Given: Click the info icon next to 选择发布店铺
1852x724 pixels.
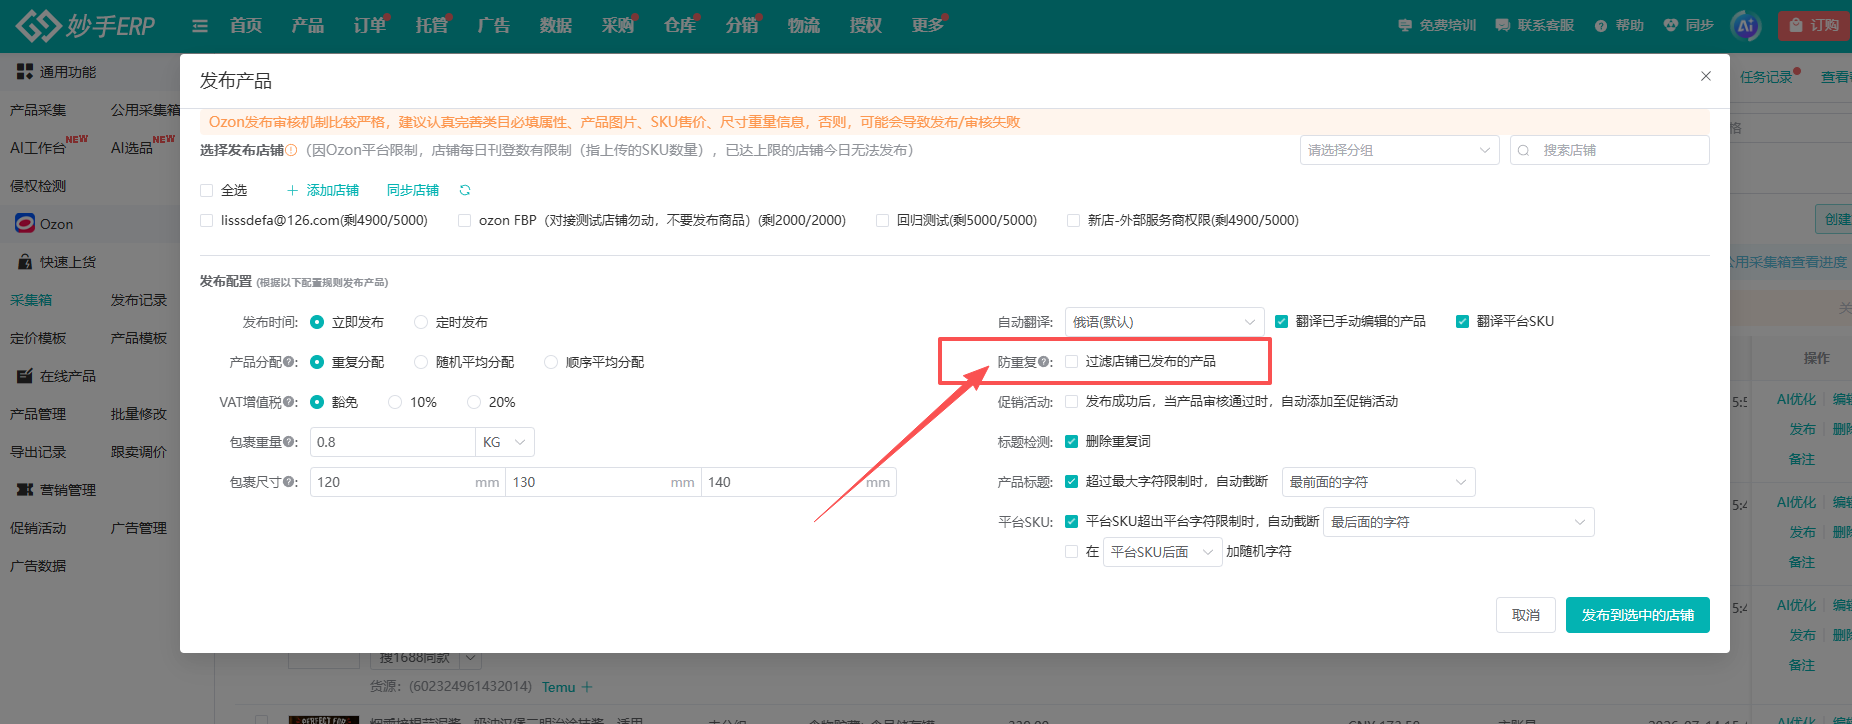Looking at the screenshot, I should pyautogui.click(x=291, y=150).
